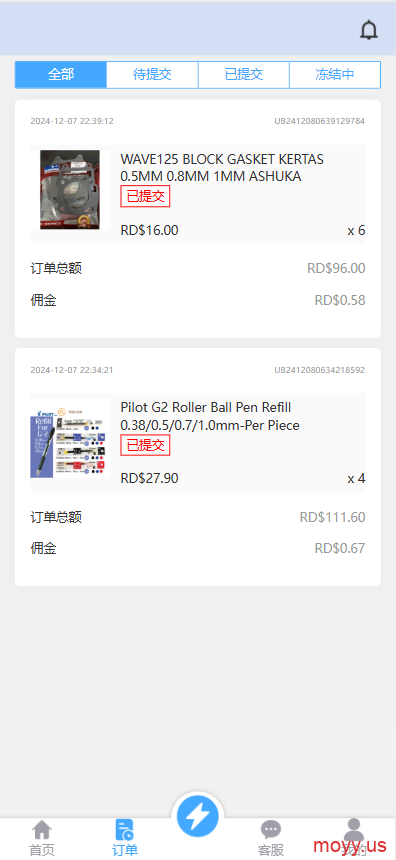Select order number UB2412080639129784

[320, 121]
